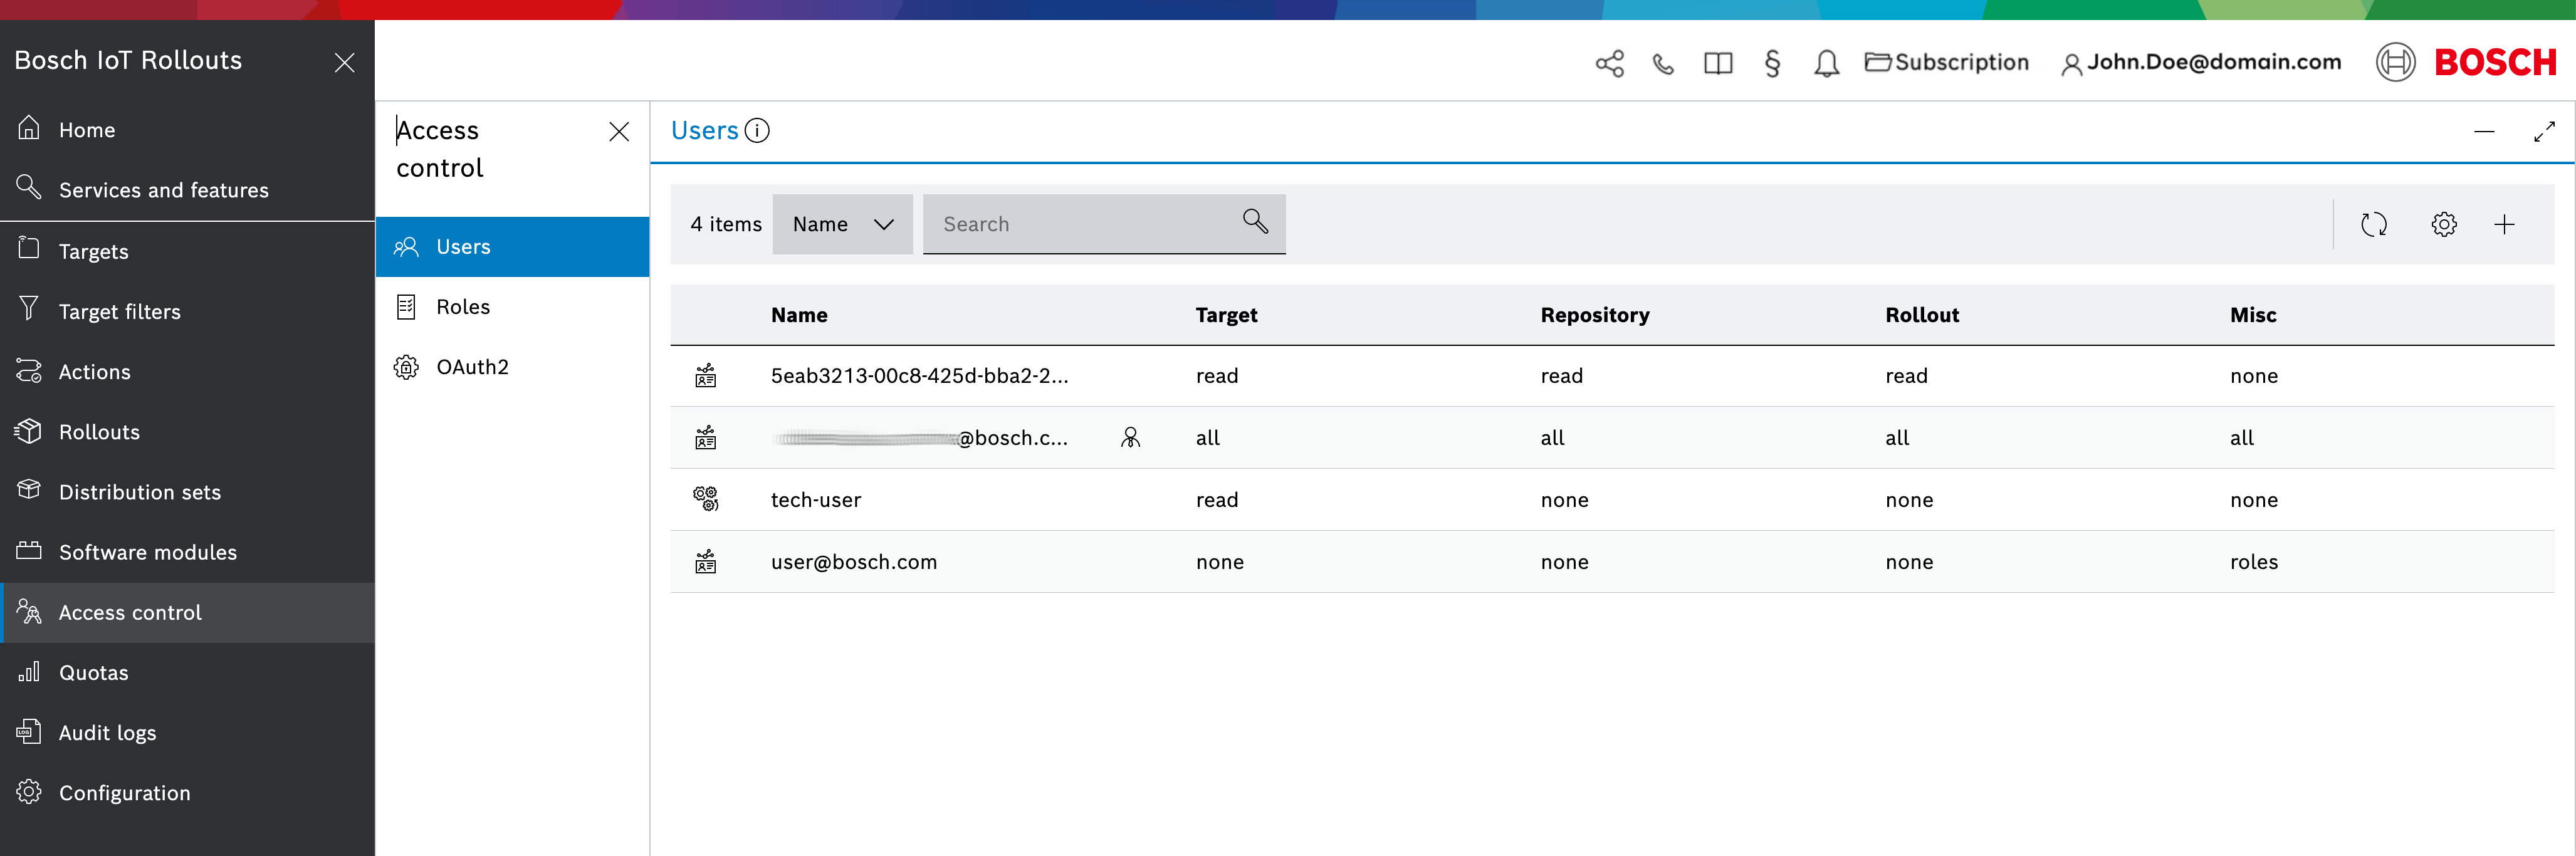2576x856 pixels.
Task: Click the search magnifier icon
Action: tap(1256, 221)
